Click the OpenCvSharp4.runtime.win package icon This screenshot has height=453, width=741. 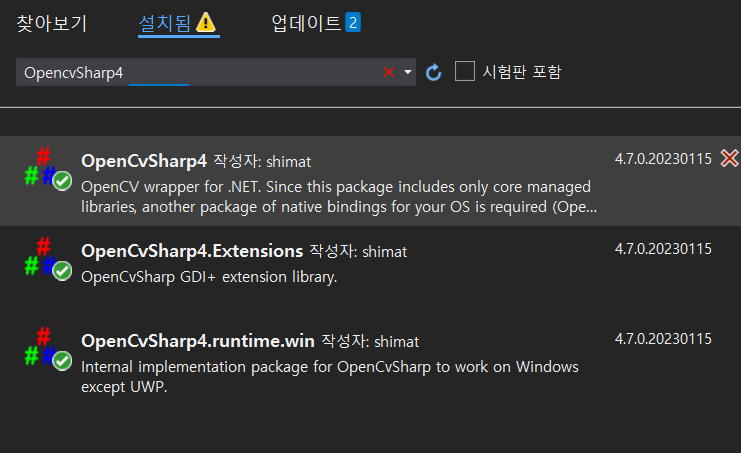click(48, 349)
